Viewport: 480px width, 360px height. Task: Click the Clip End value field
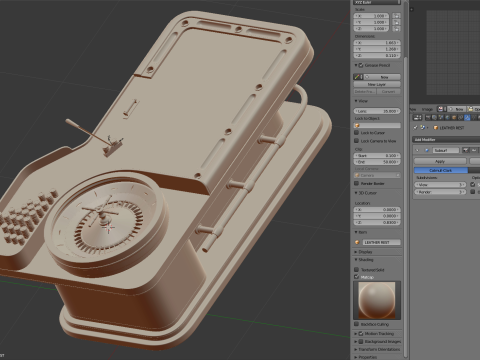[377, 162]
